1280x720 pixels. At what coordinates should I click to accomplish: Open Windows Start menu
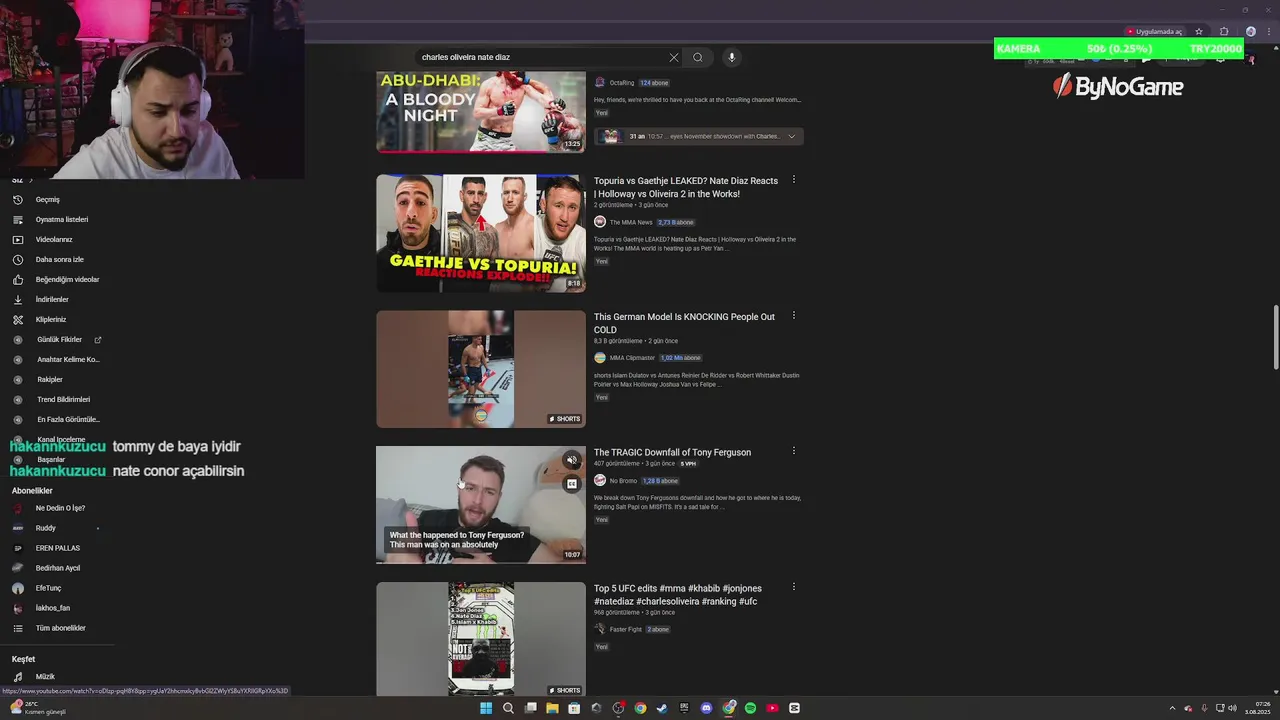(486, 708)
